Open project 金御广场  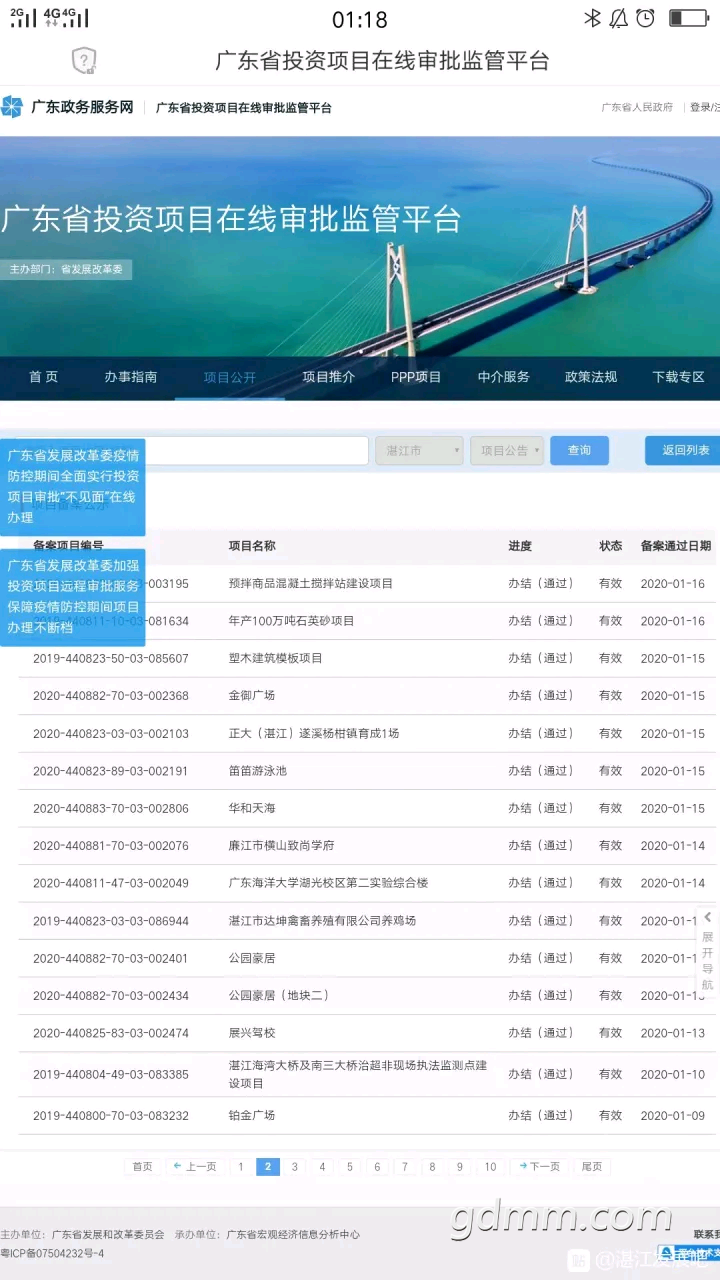(252, 695)
